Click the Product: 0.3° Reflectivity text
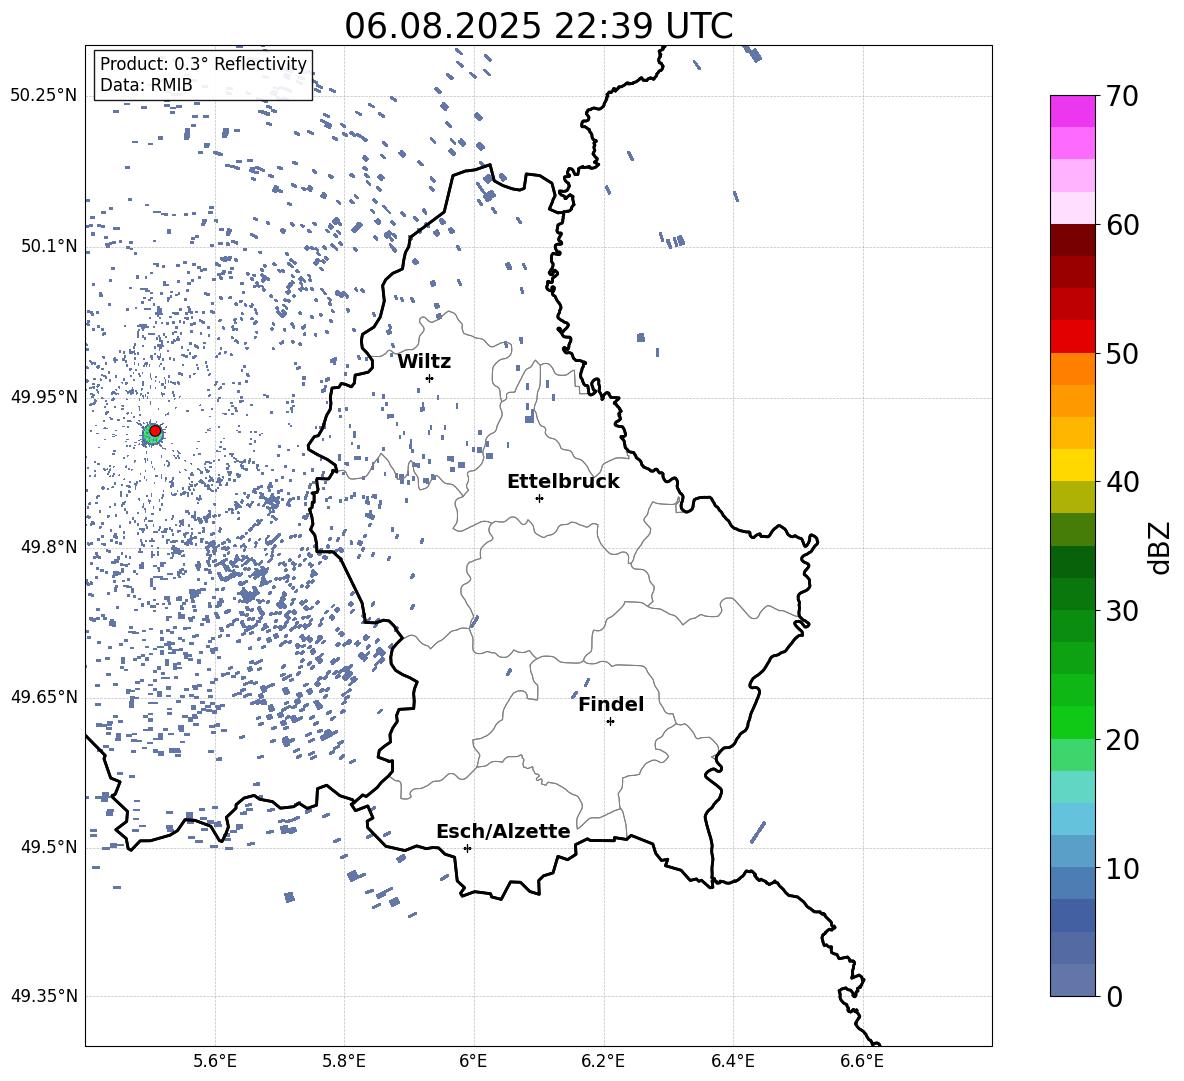Screen dimensions: 1184x1081 point(203,64)
